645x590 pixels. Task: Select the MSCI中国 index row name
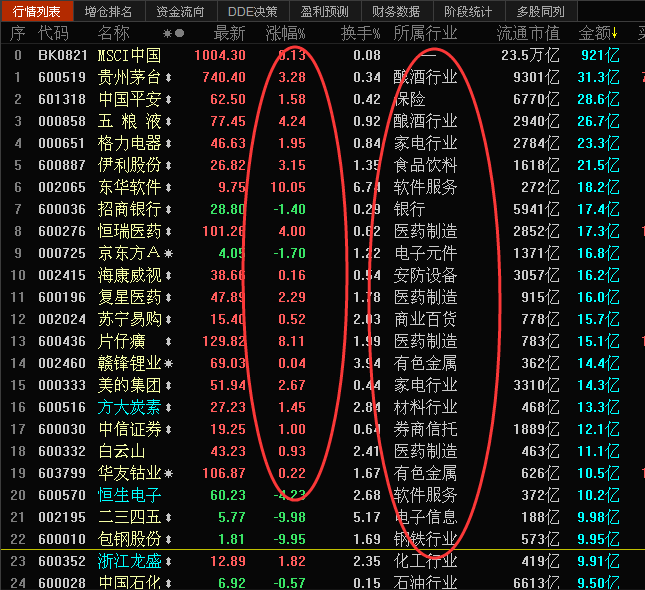click(129, 55)
